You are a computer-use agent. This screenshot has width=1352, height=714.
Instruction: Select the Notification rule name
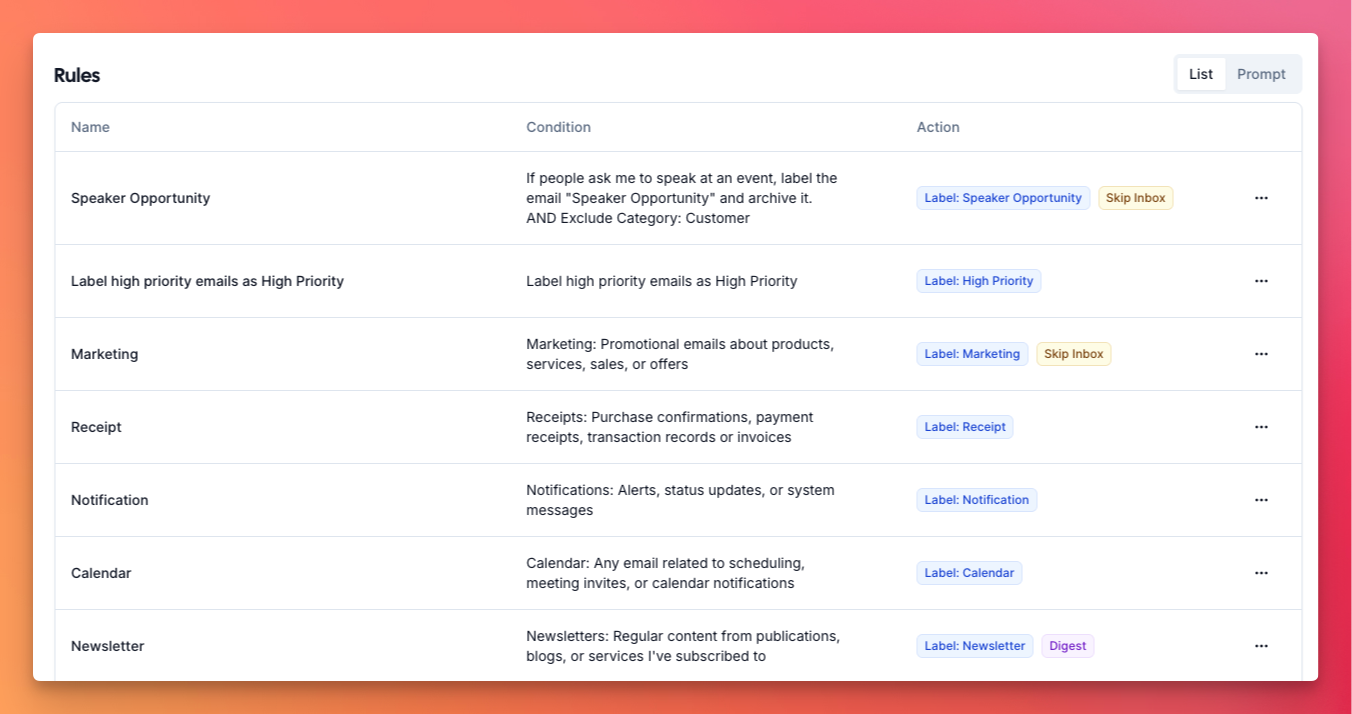pyautogui.click(x=110, y=500)
